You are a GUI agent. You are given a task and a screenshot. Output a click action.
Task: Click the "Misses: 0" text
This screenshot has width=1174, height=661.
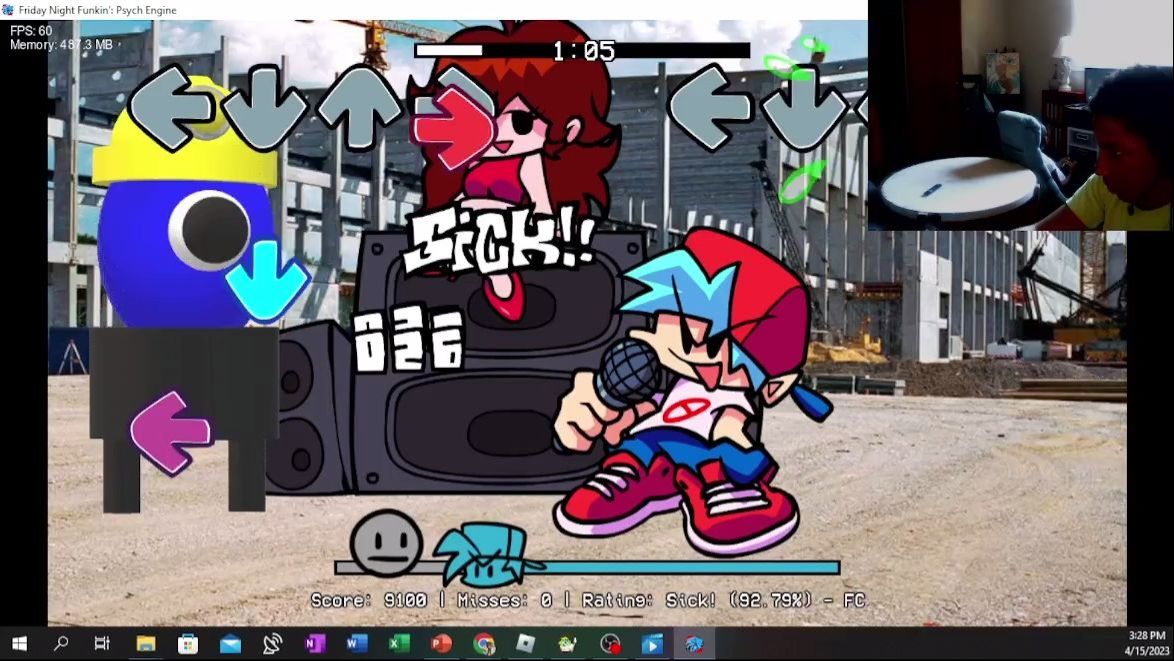coord(505,600)
